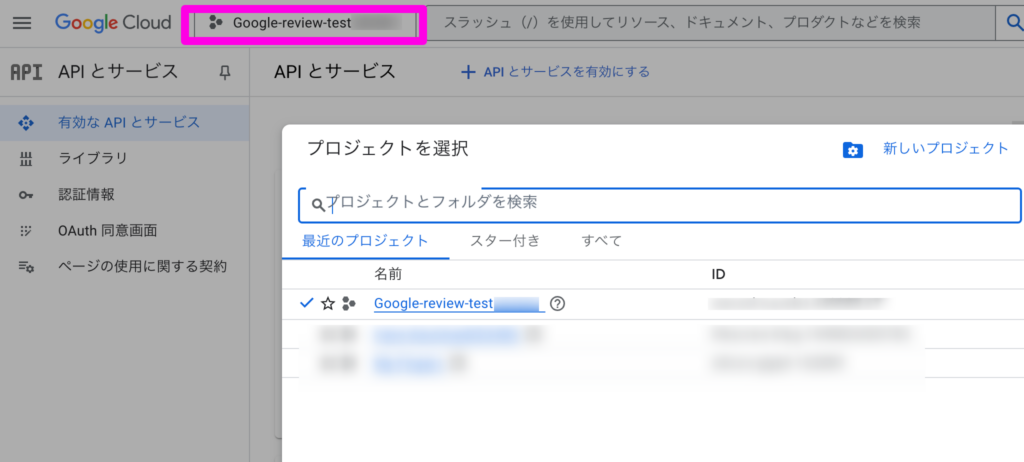Image resolution: width=1024 pixels, height=462 pixels.
Task: Click the checkmark on Google-review-test row
Action: 307,303
